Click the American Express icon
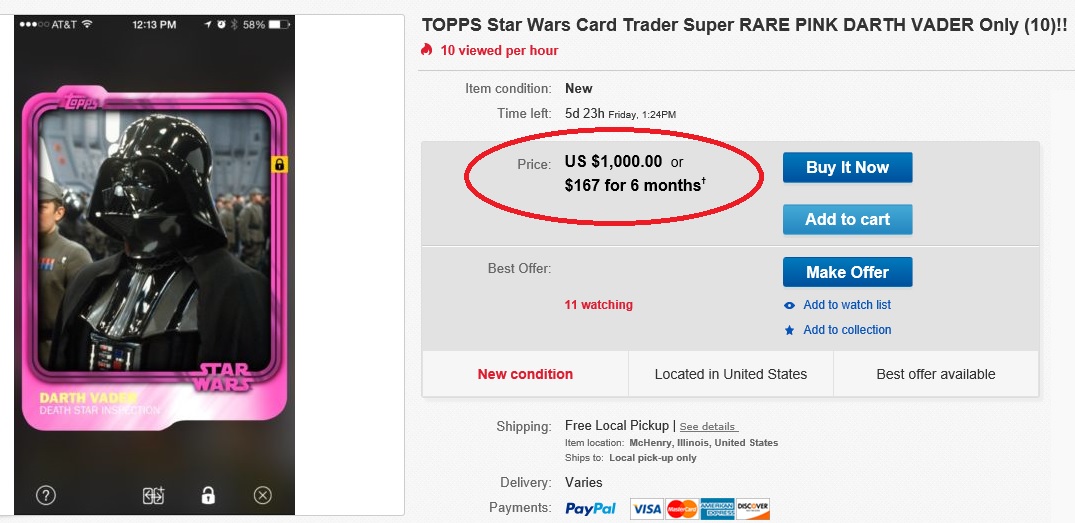Image resolution: width=1075 pixels, height=523 pixels. click(717, 509)
